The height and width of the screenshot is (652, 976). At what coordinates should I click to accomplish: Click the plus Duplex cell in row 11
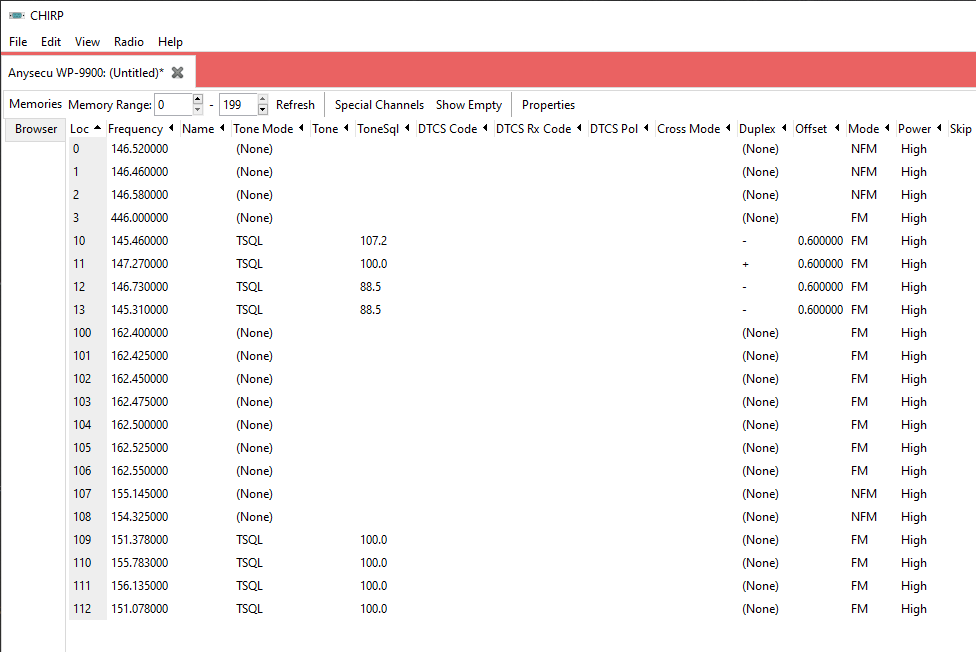click(745, 264)
